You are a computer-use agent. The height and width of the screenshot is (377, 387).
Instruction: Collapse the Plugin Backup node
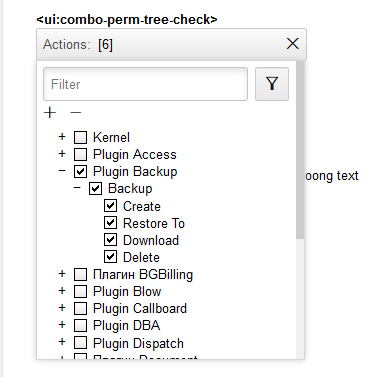pyautogui.click(x=62, y=171)
